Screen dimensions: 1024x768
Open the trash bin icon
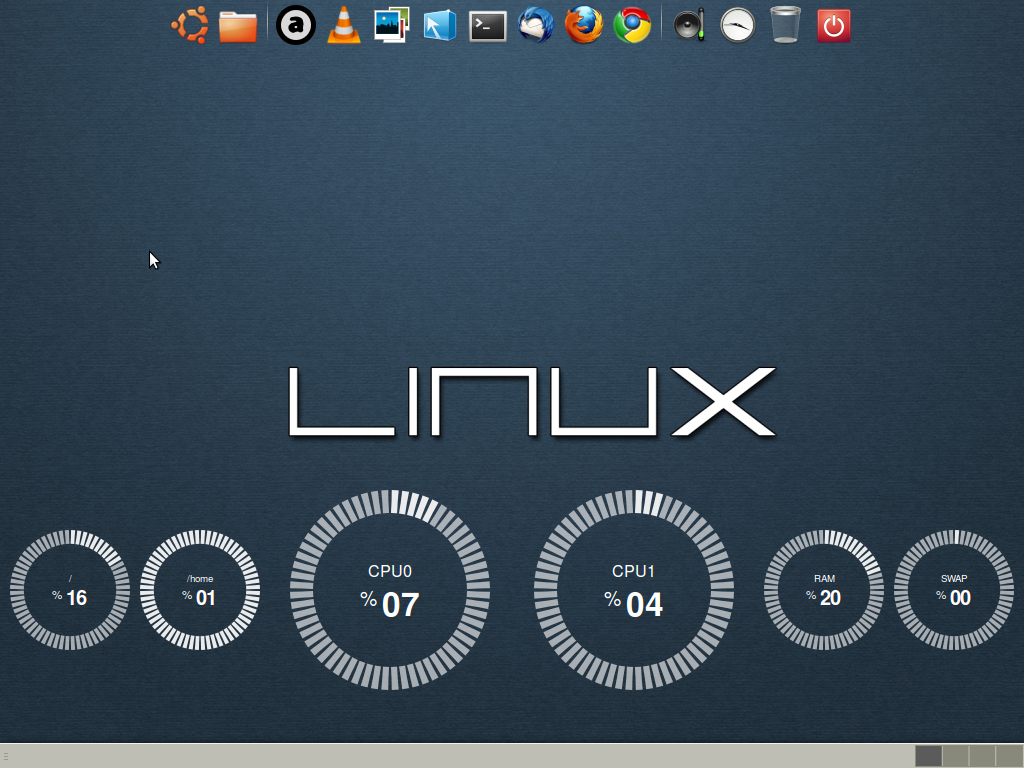[x=786, y=25]
